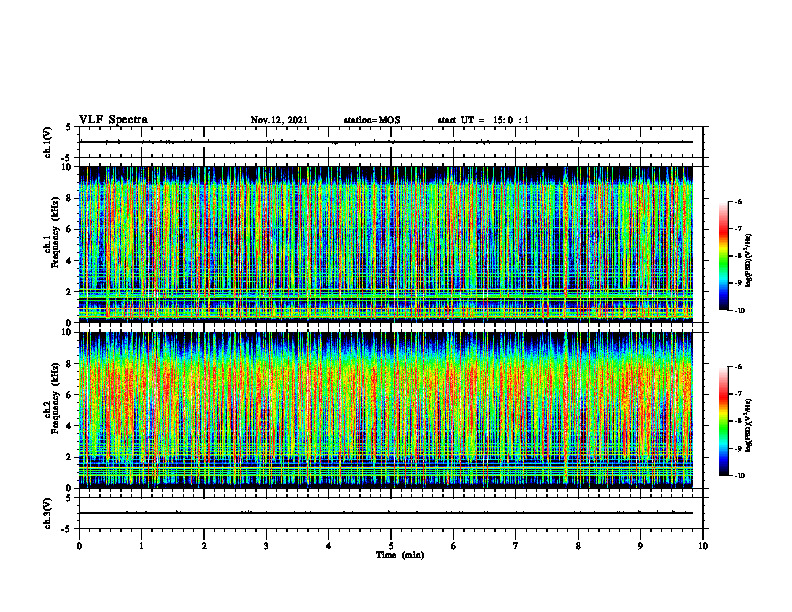Click the "station=MOS" header text
Viewport: 792px width, 612px height.
coord(372,120)
